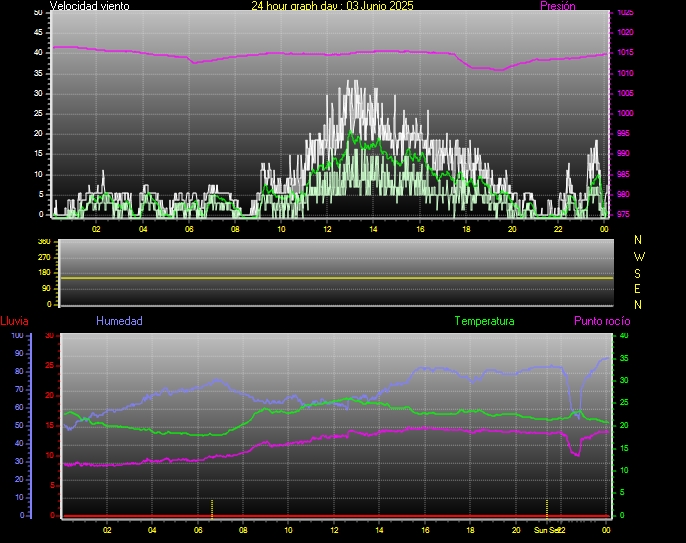Click the green "Temperatura" legend label
Viewport: 686px width, 543px height.
pyautogui.click(x=484, y=321)
